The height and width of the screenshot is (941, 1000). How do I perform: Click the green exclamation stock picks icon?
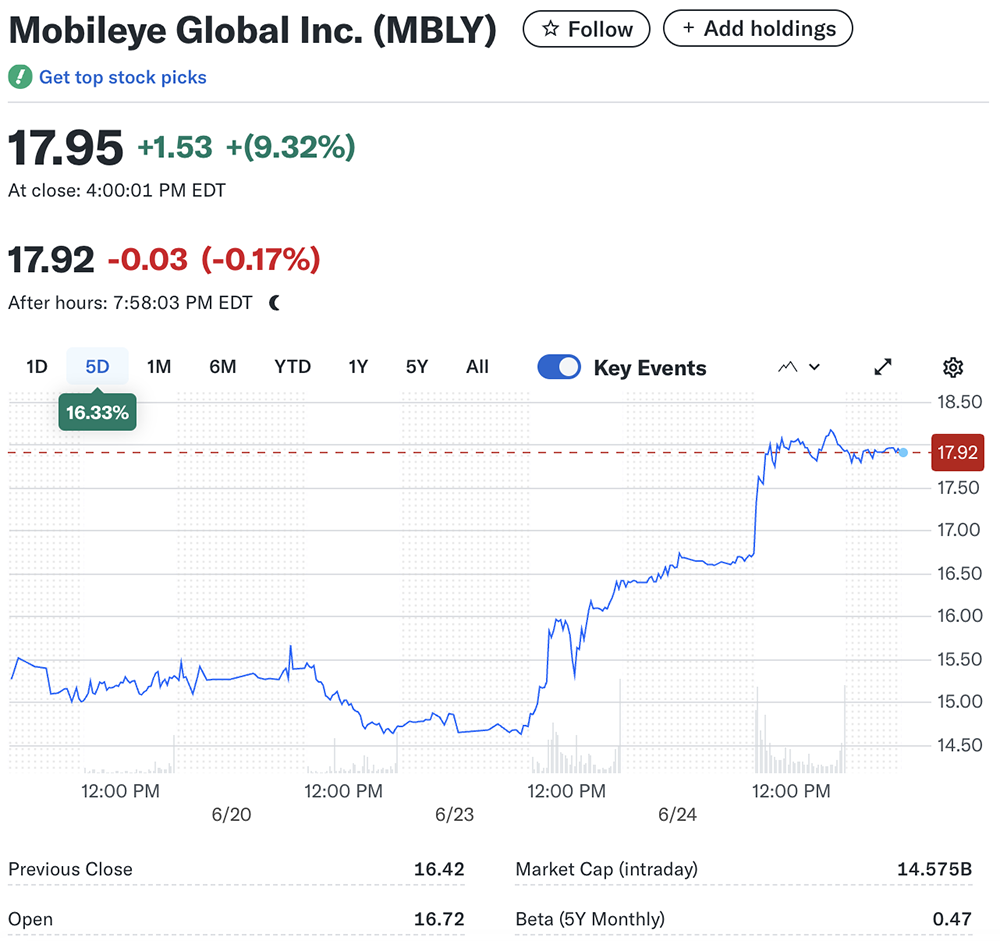pos(20,77)
